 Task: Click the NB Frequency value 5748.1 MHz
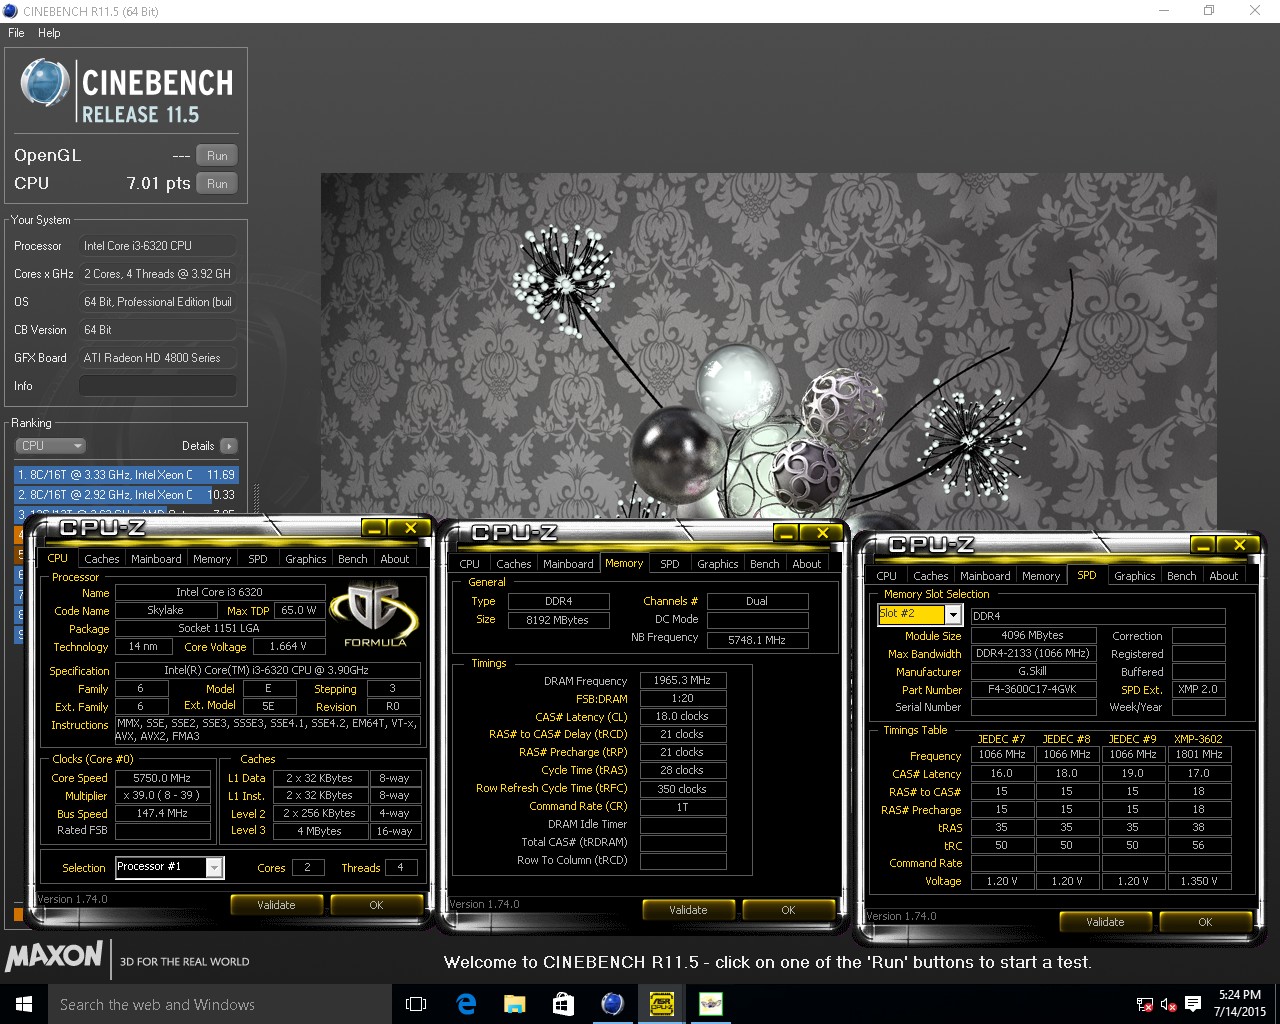click(757, 640)
